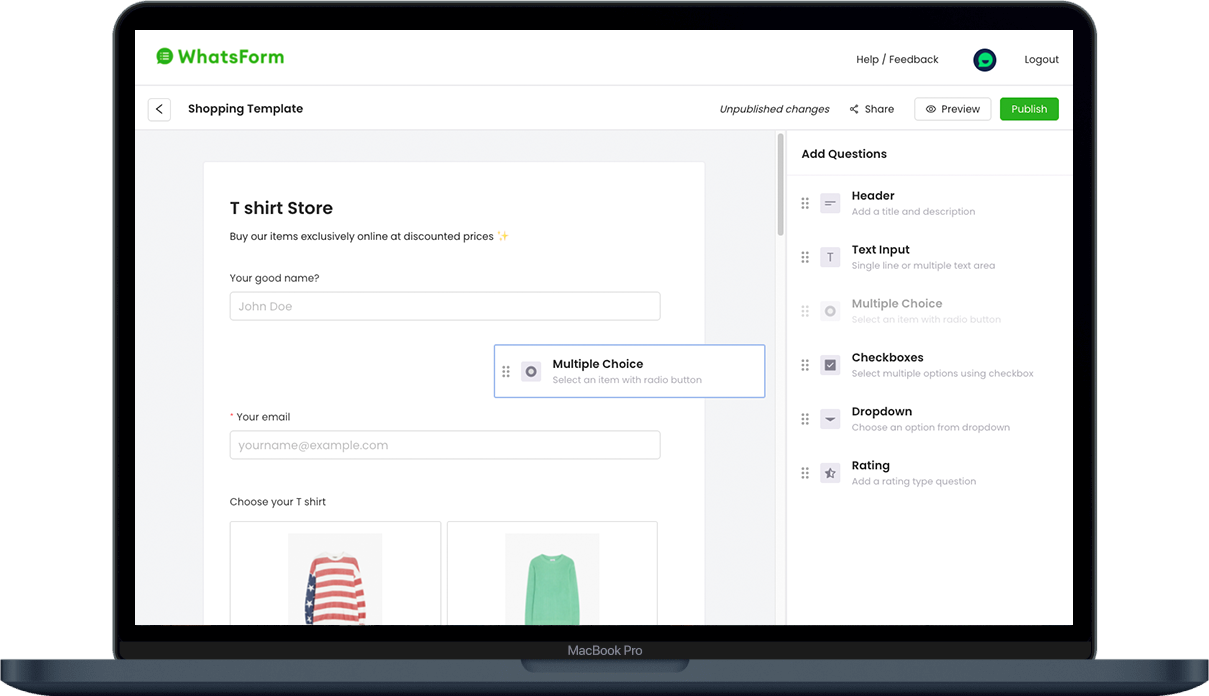Click the Text Input T icon
Viewport: 1209px width, 696px height.
tap(830, 257)
